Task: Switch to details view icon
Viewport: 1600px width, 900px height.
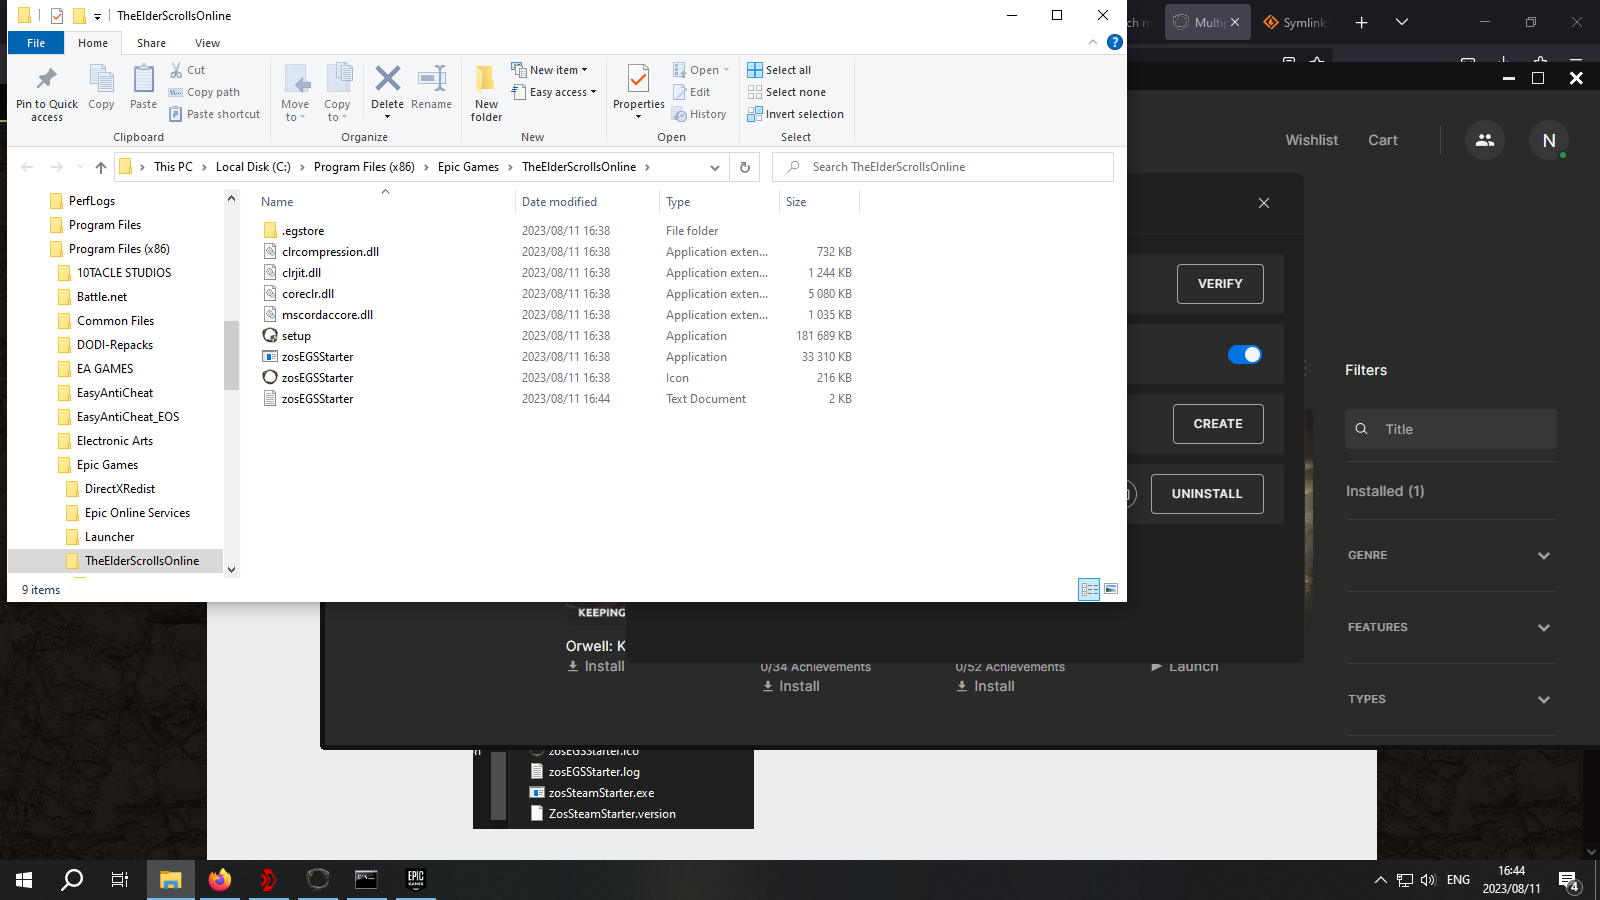Action: point(1089,589)
